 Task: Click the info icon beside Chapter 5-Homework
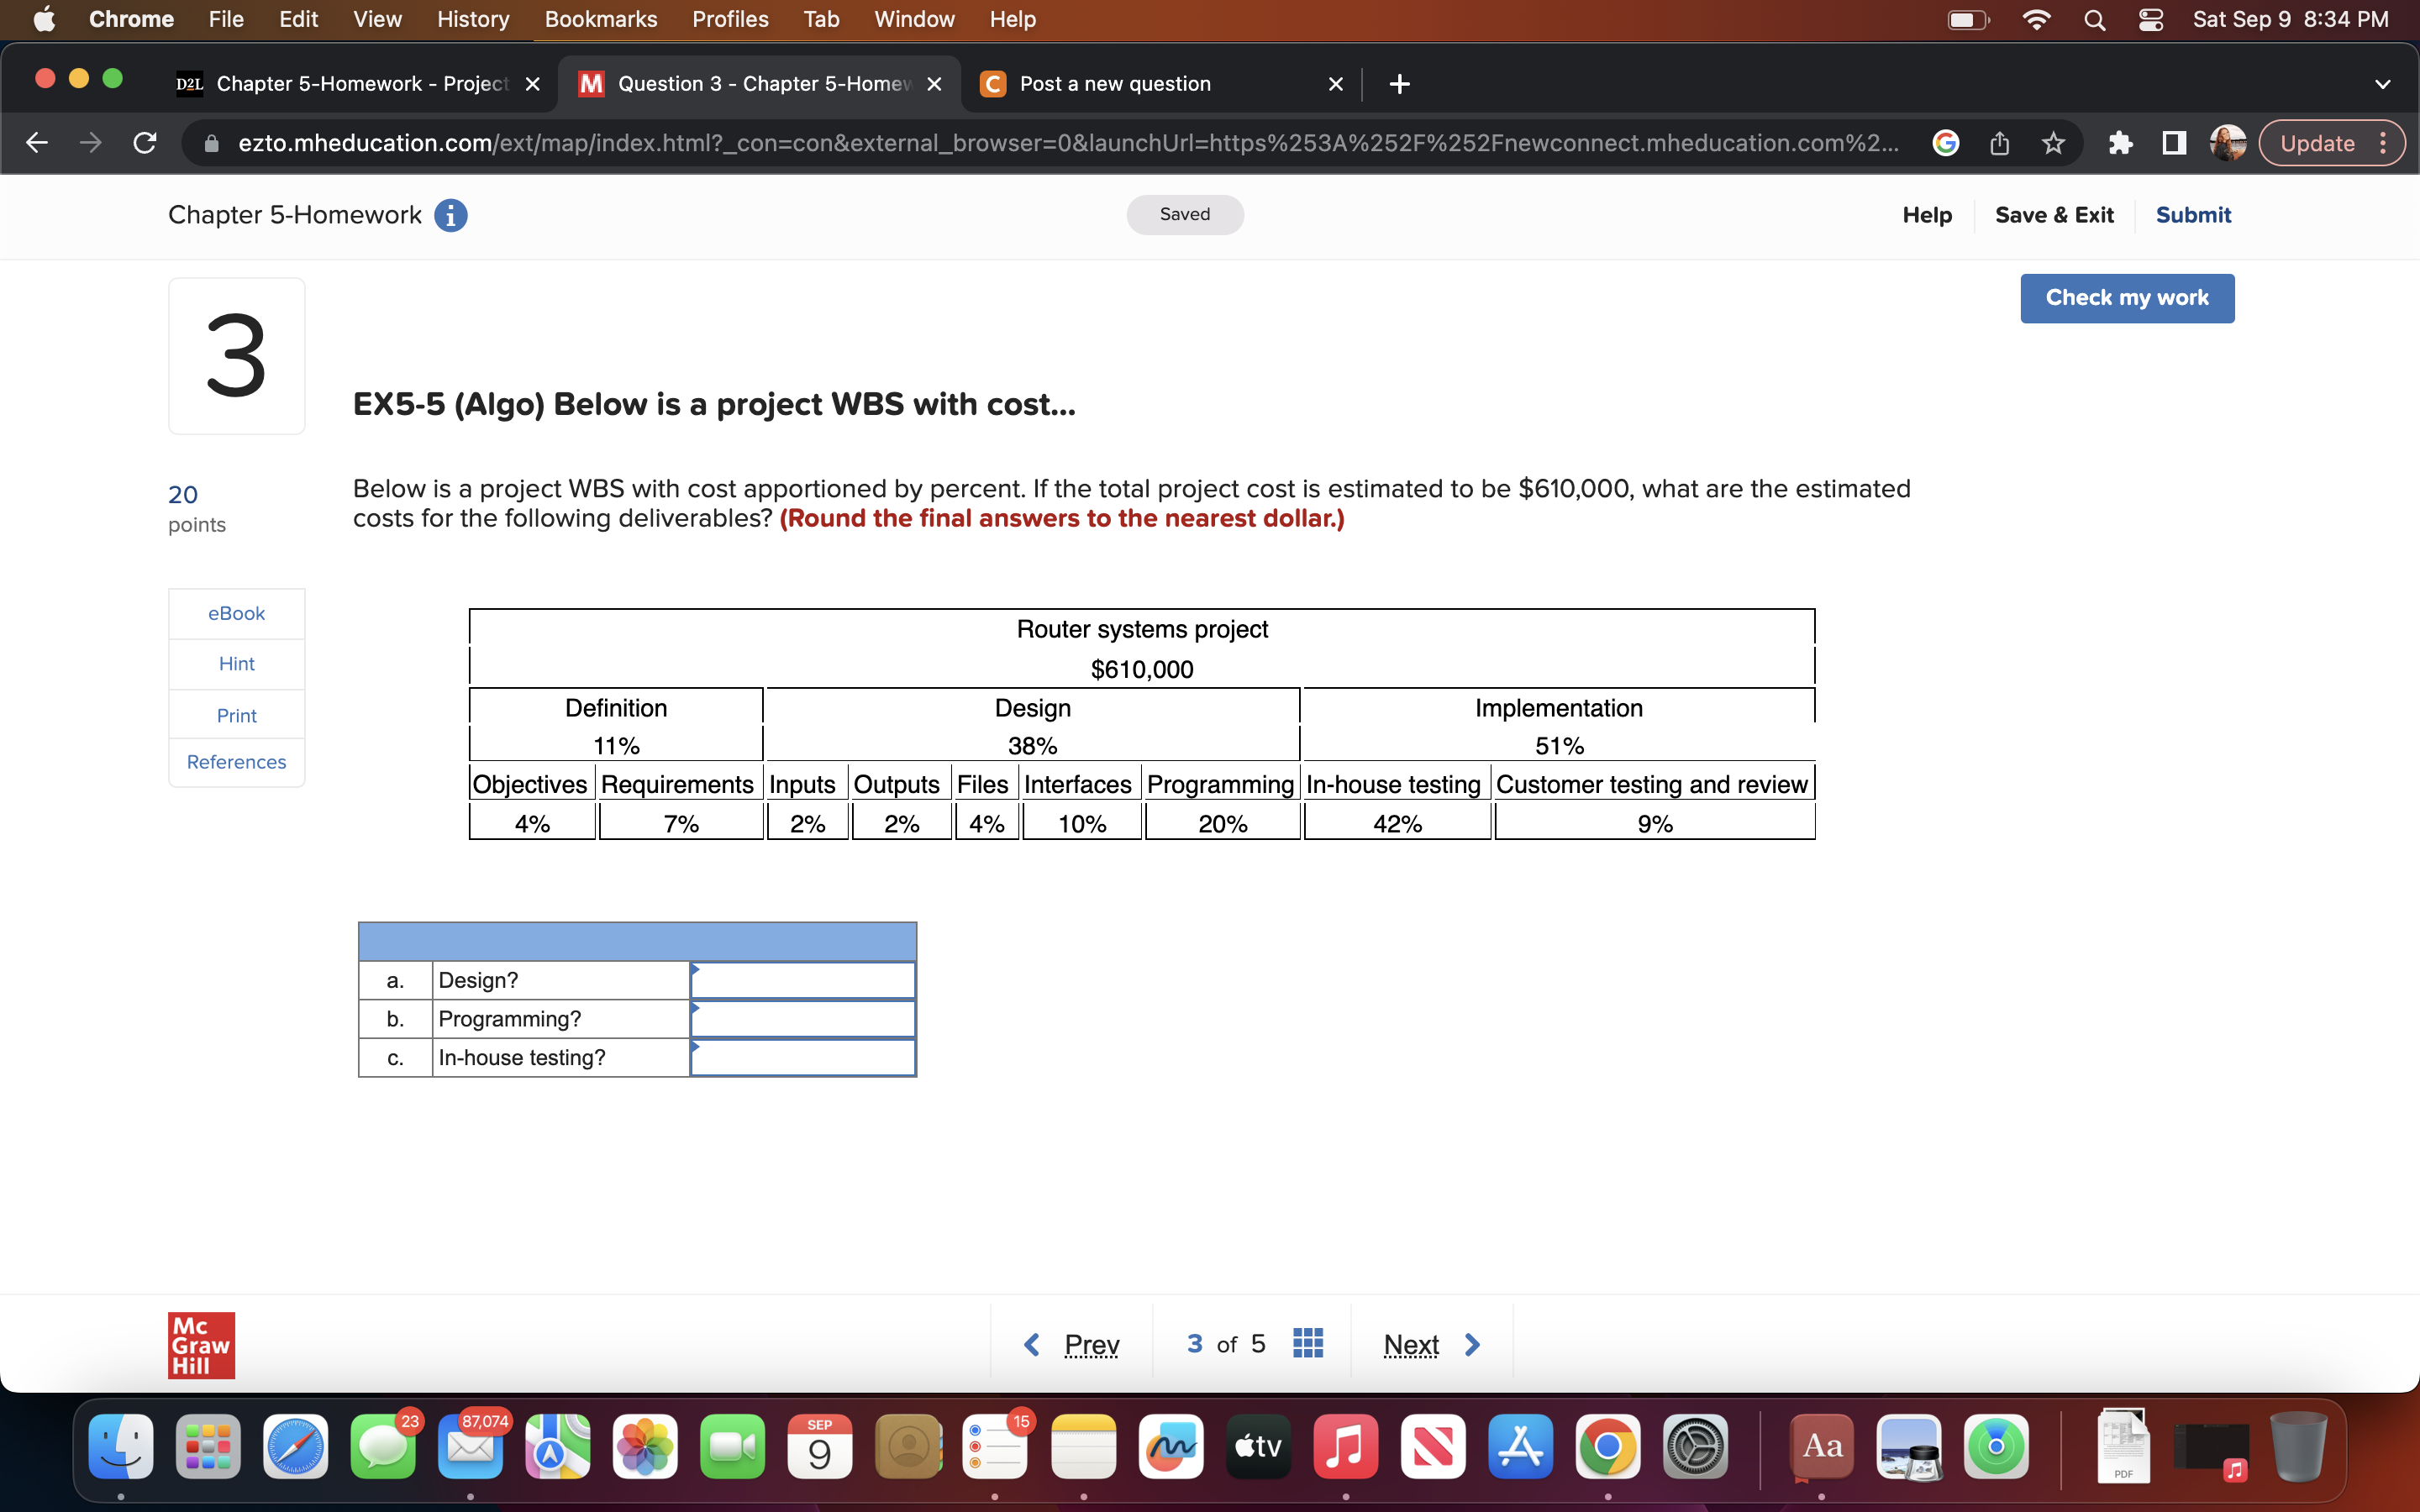(x=450, y=215)
